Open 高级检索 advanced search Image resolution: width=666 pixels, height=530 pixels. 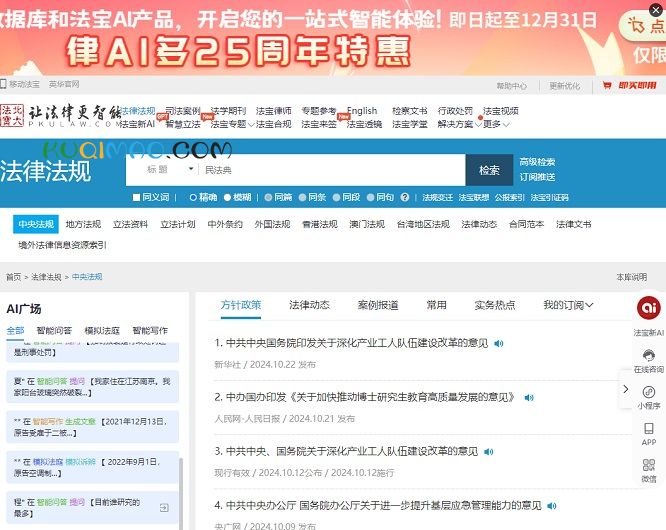point(537,162)
